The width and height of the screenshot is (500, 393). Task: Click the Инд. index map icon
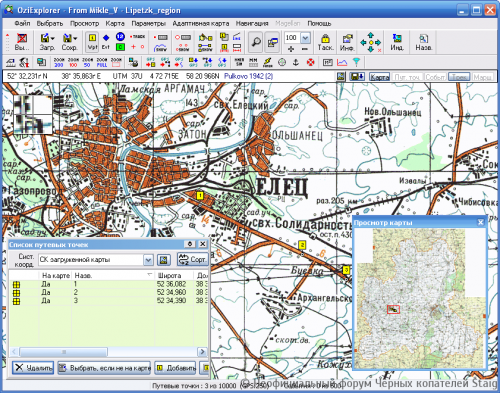tap(397, 42)
